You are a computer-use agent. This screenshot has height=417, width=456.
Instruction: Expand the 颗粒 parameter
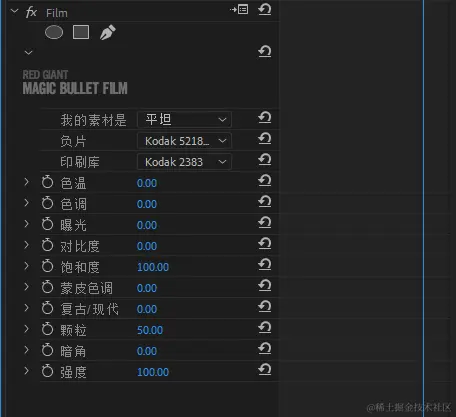tap(27, 329)
